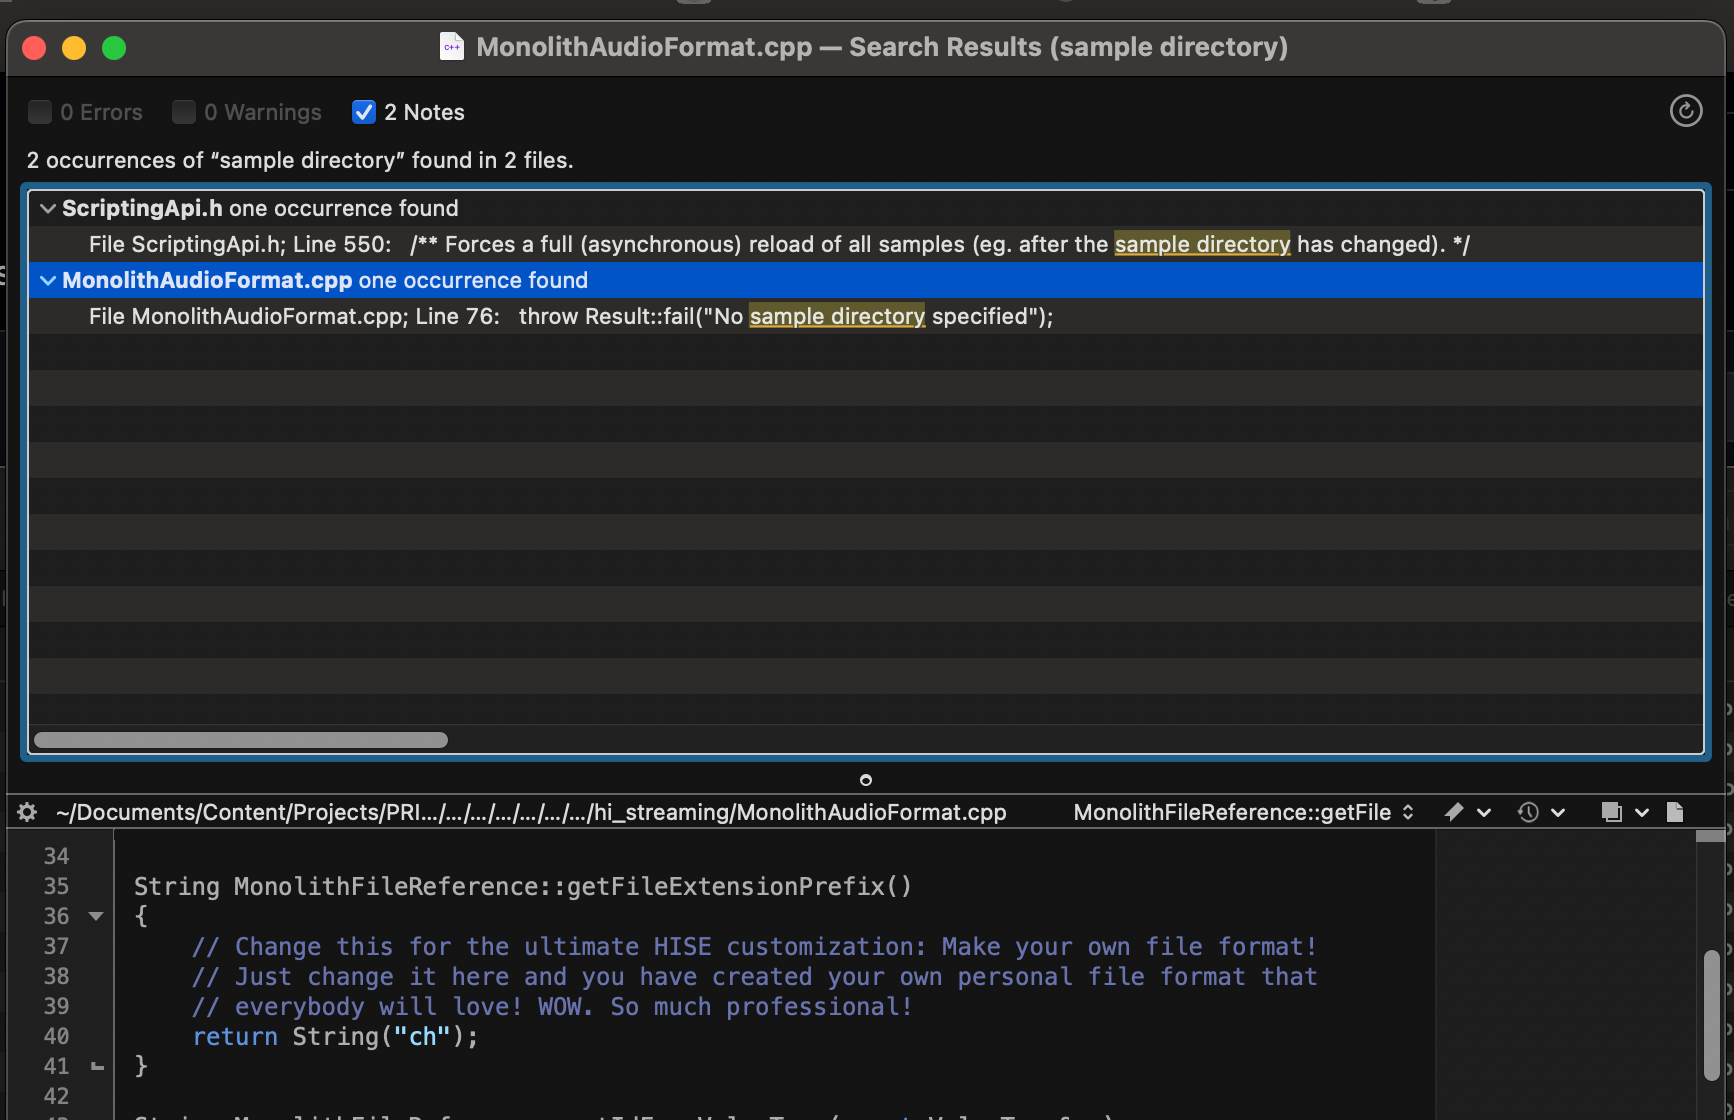Click the green zoom window button

(114, 48)
